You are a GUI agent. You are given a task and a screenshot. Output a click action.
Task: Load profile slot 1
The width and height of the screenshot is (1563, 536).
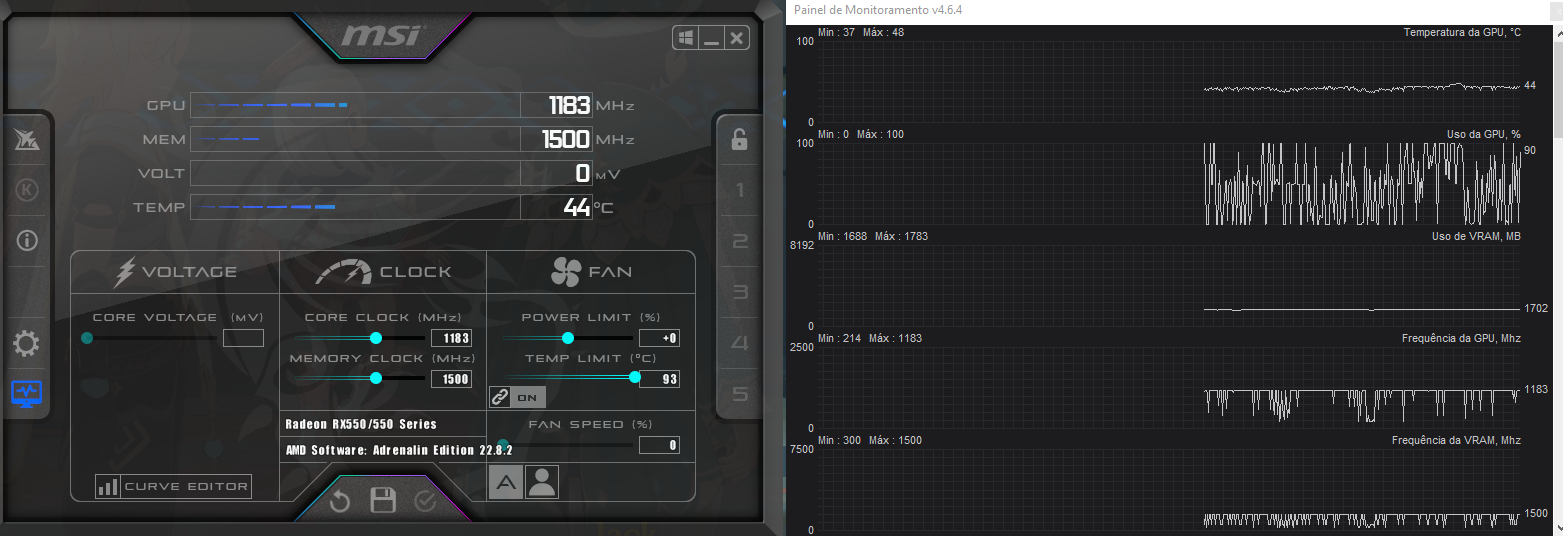[x=740, y=190]
